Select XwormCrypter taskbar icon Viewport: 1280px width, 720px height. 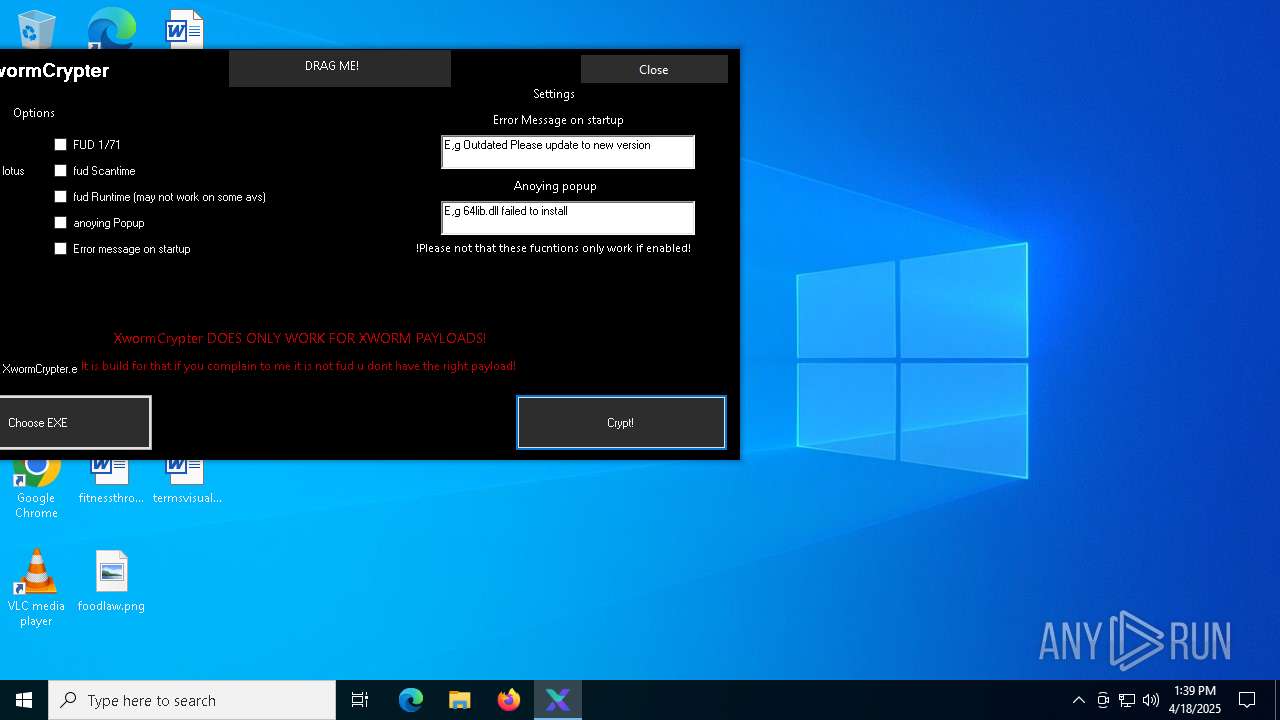coord(558,700)
